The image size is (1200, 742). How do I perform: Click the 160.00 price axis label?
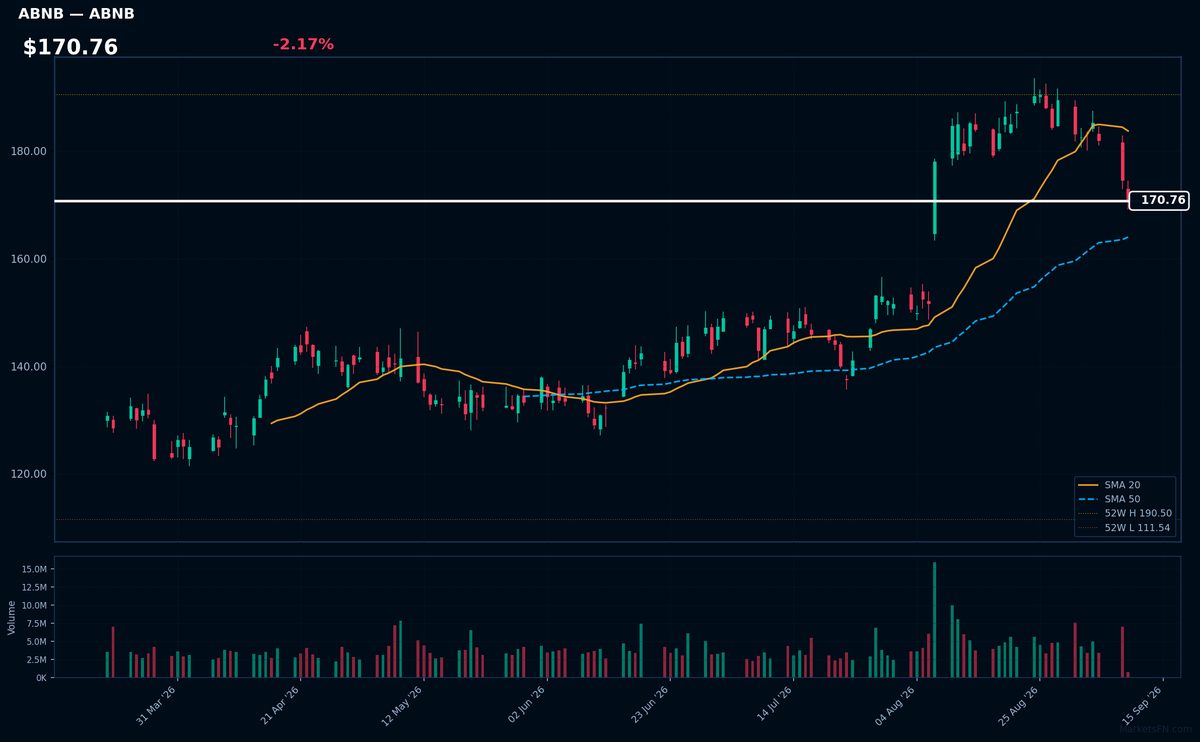pyautogui.click(x=30, y=259)
